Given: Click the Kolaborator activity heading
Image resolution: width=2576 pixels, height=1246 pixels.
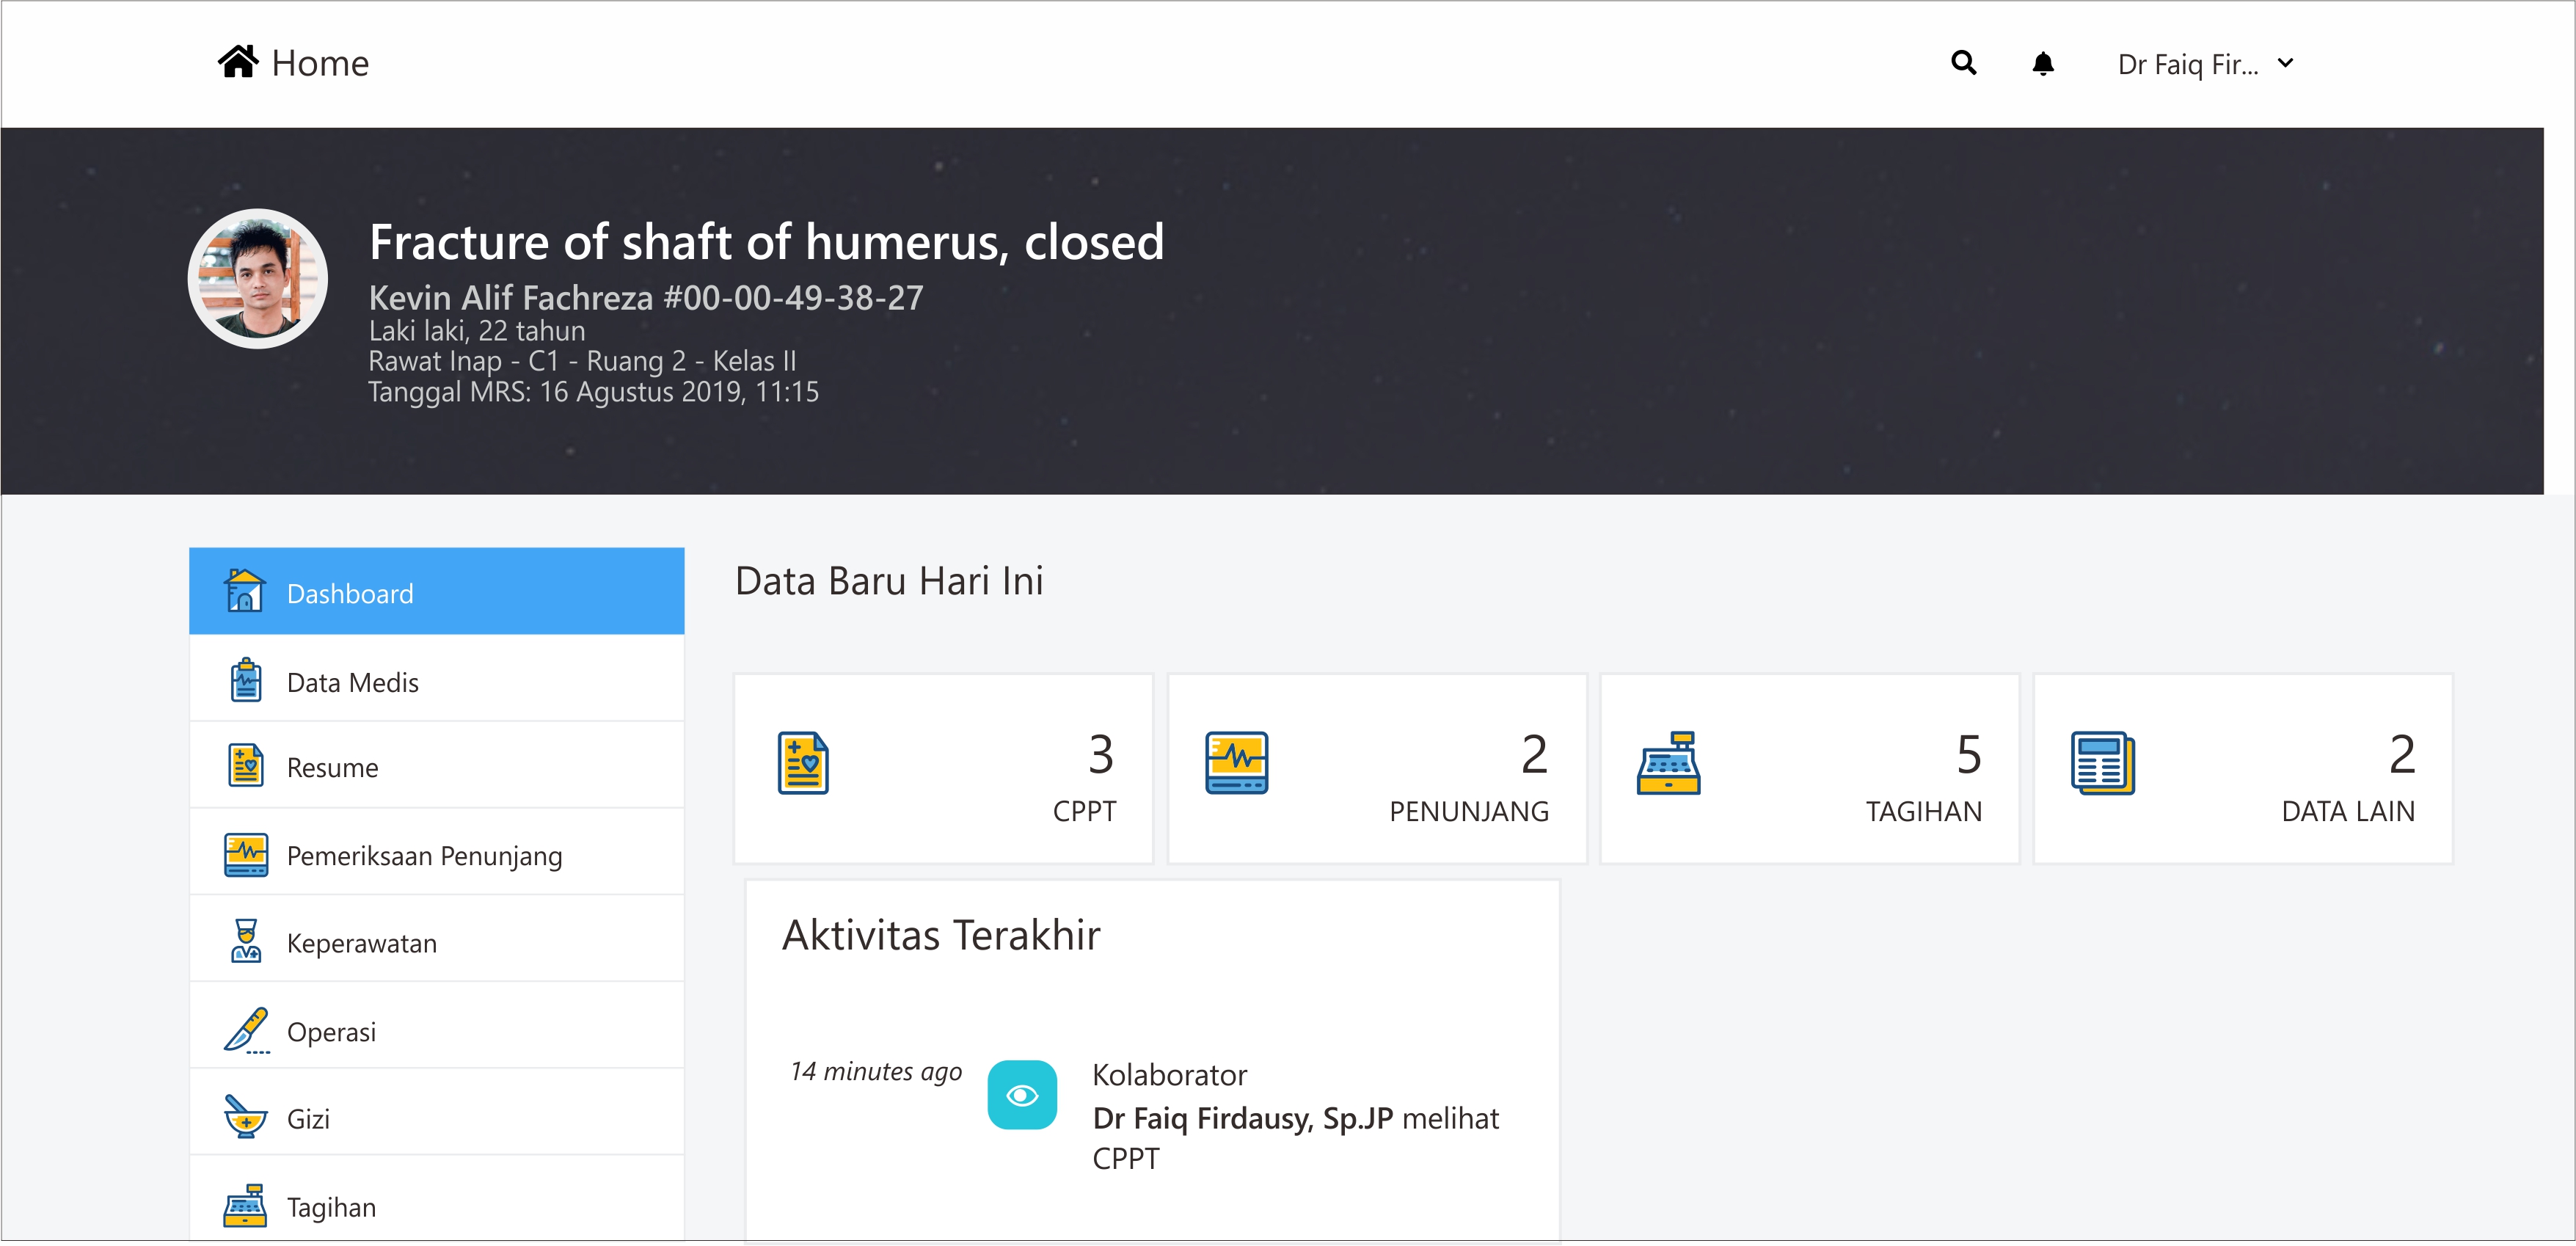Looking at the screenshot, I should 1170,1075.
